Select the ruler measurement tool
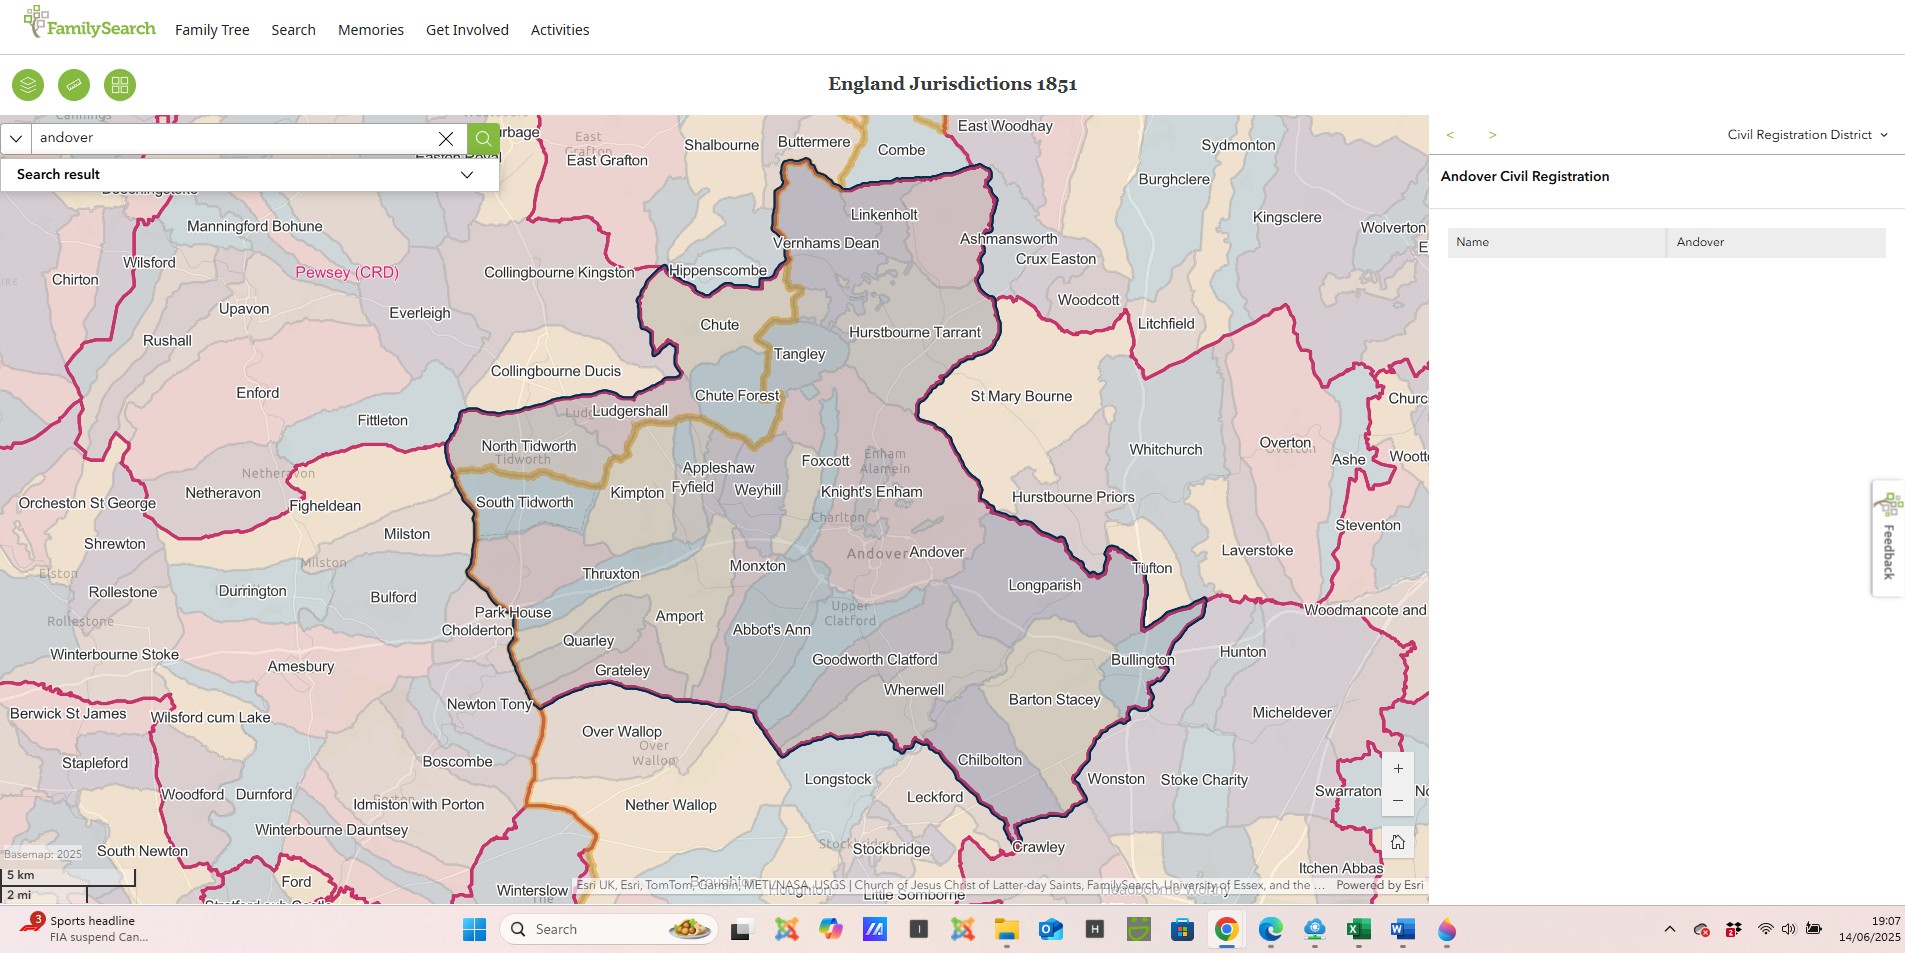Image resolution: width=1905 pixels, height=953 pixels. click(74, 85)
